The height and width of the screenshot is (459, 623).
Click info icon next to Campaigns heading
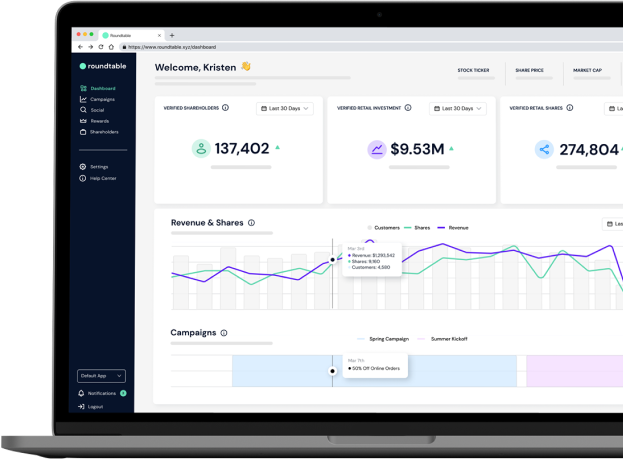click(224, 333)
